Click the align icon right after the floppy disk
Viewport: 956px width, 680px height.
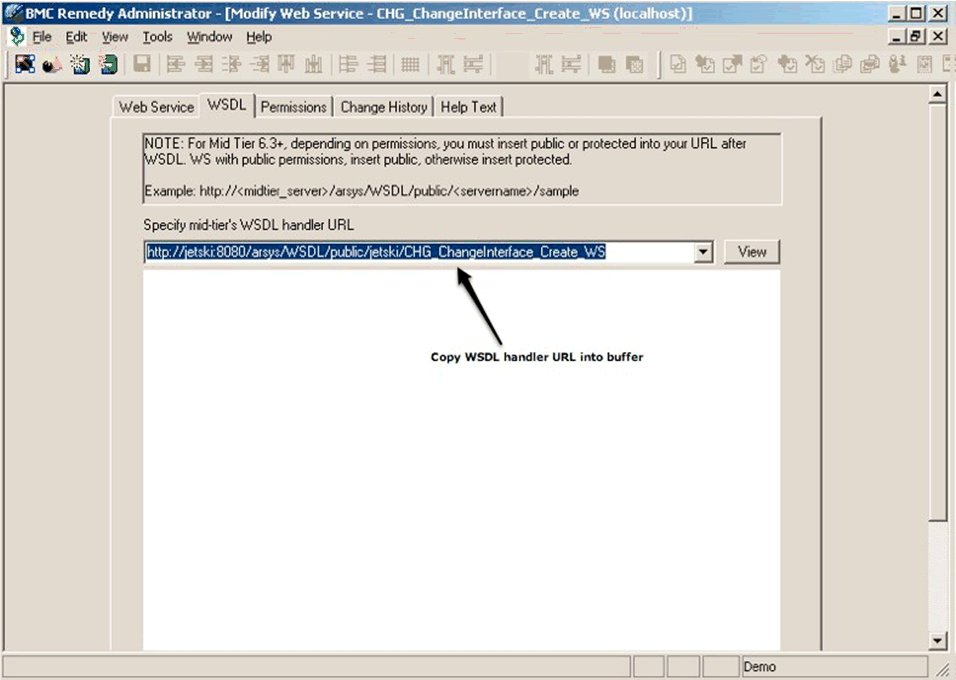tap(176, 64)
